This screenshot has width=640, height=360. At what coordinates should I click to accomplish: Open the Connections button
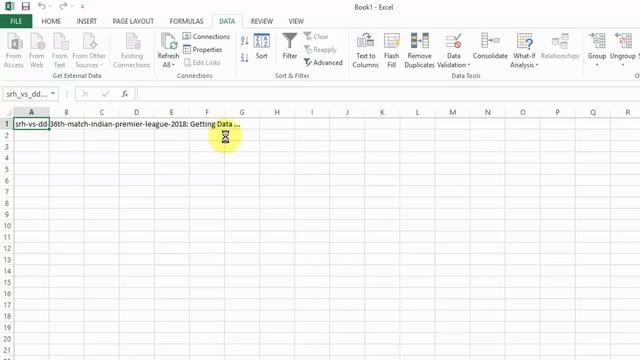tap(206, 36)
